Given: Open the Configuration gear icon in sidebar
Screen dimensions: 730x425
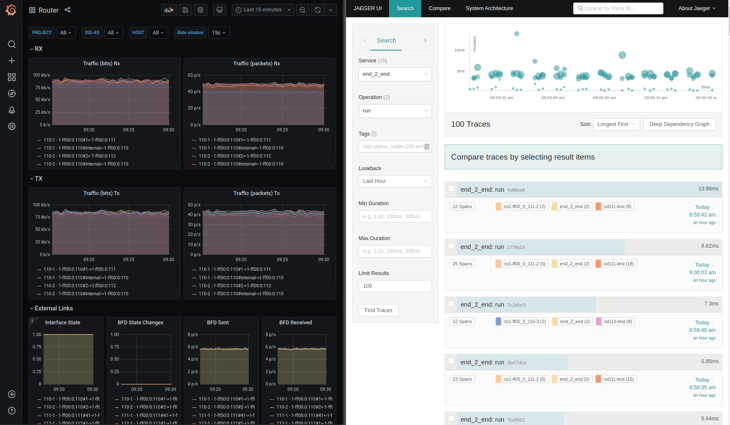Looking at the screenshot, I should [12, 126].
